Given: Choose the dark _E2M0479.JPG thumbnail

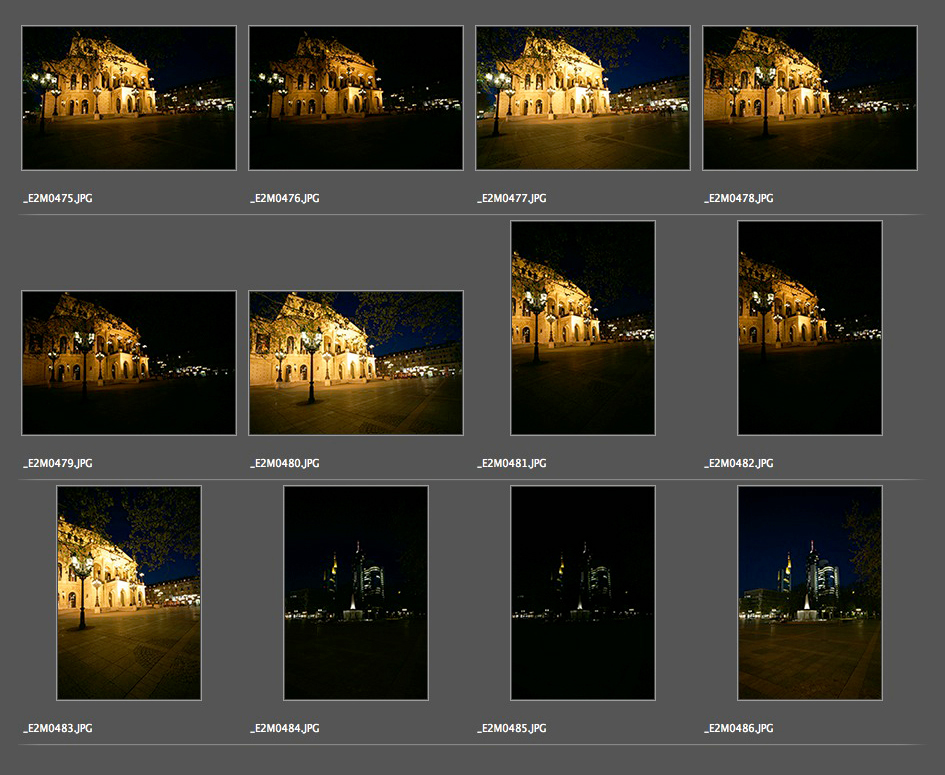Looking at the screenshot, I should (129, 363).
